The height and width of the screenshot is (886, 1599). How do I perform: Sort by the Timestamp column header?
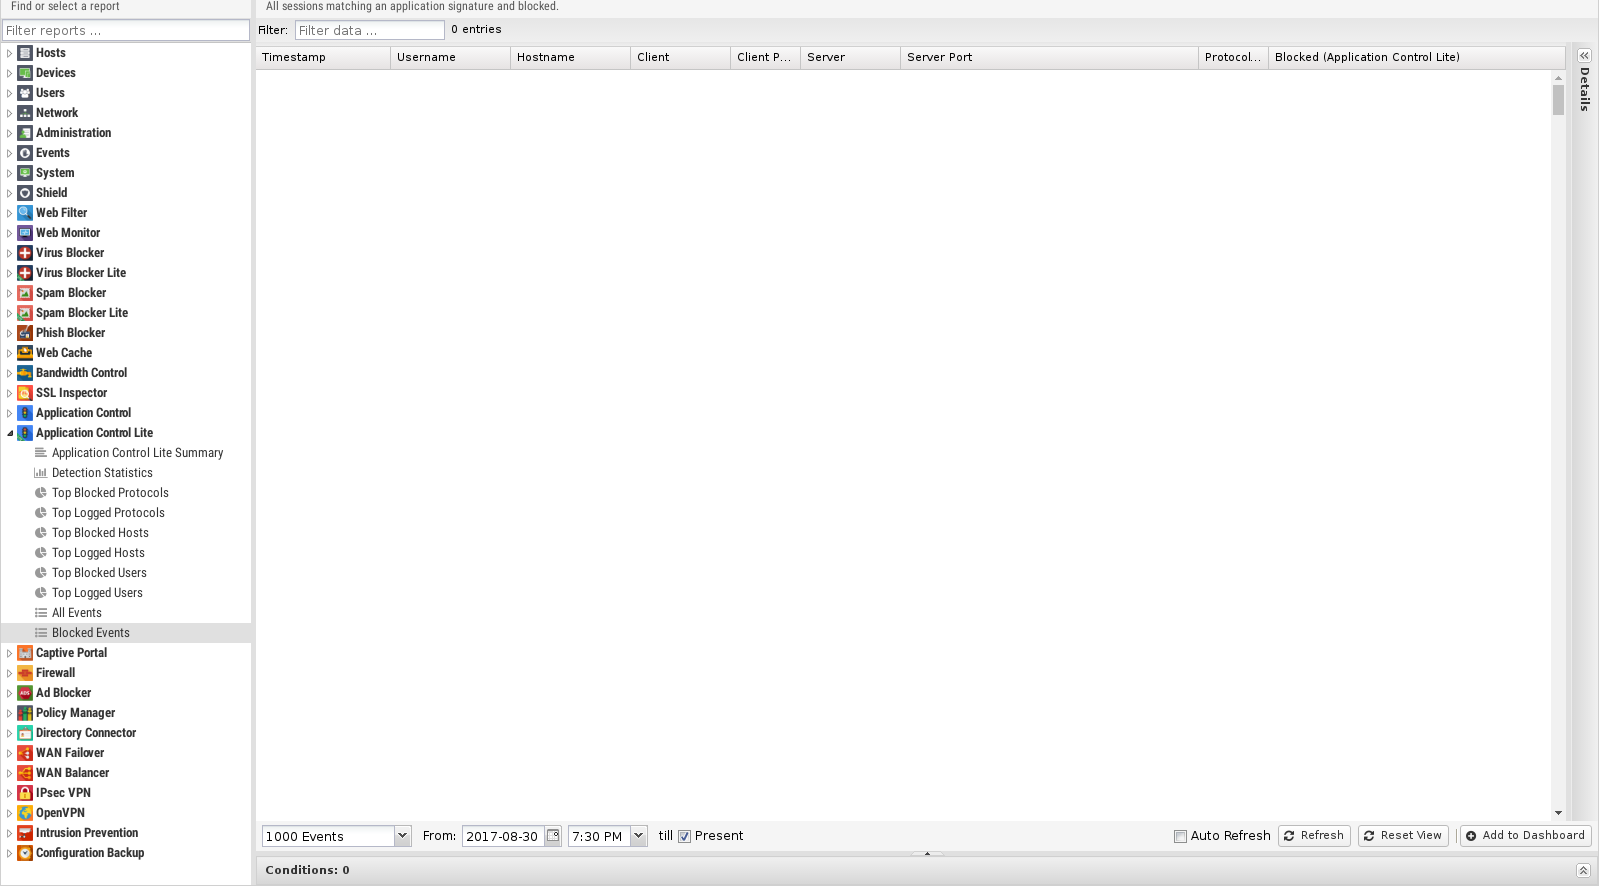323,57
